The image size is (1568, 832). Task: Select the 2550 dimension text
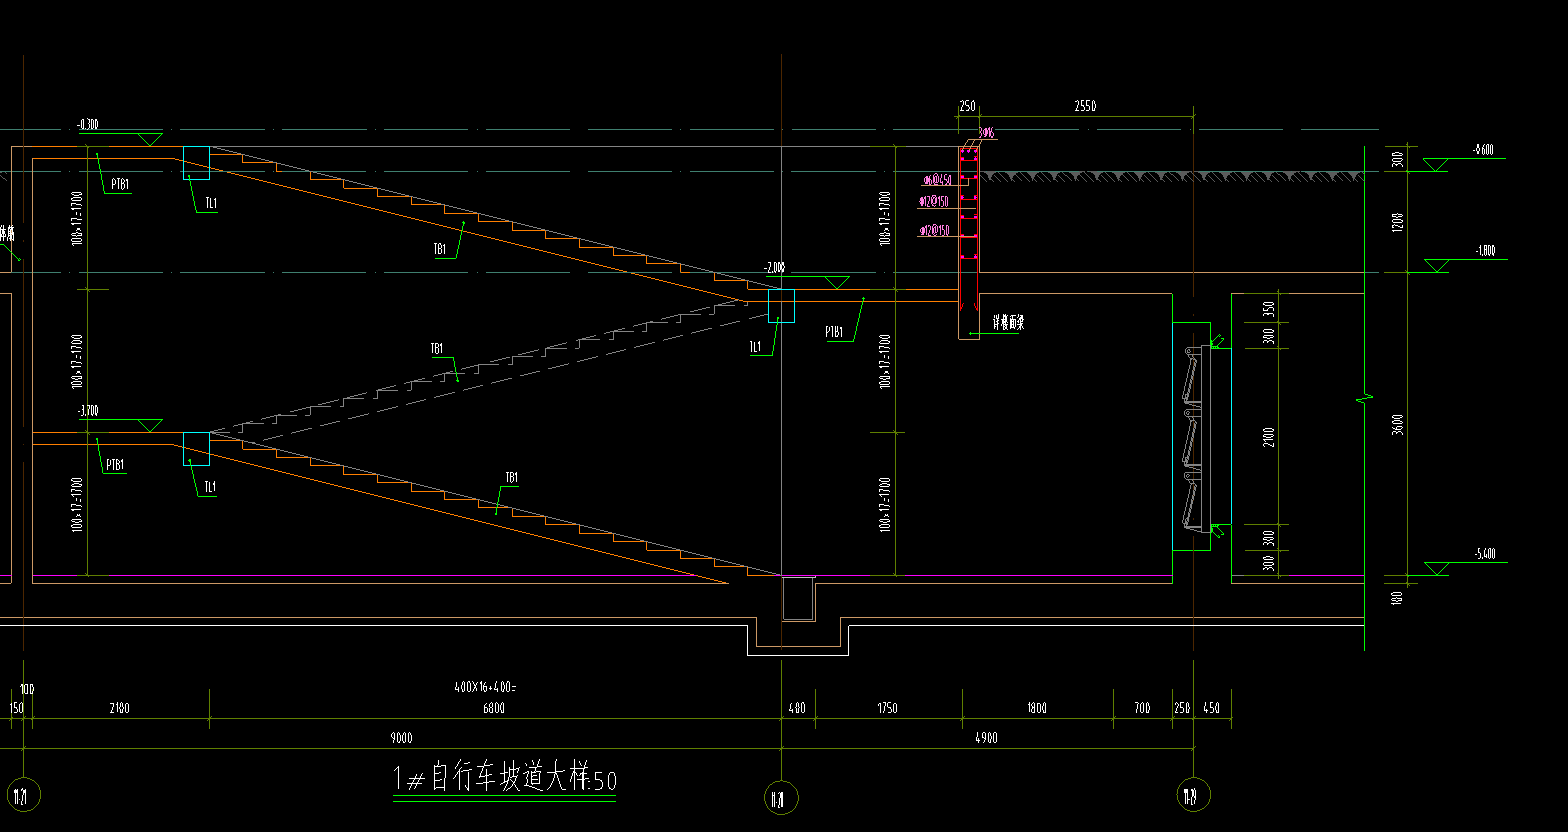click(x=1083, y=106)
